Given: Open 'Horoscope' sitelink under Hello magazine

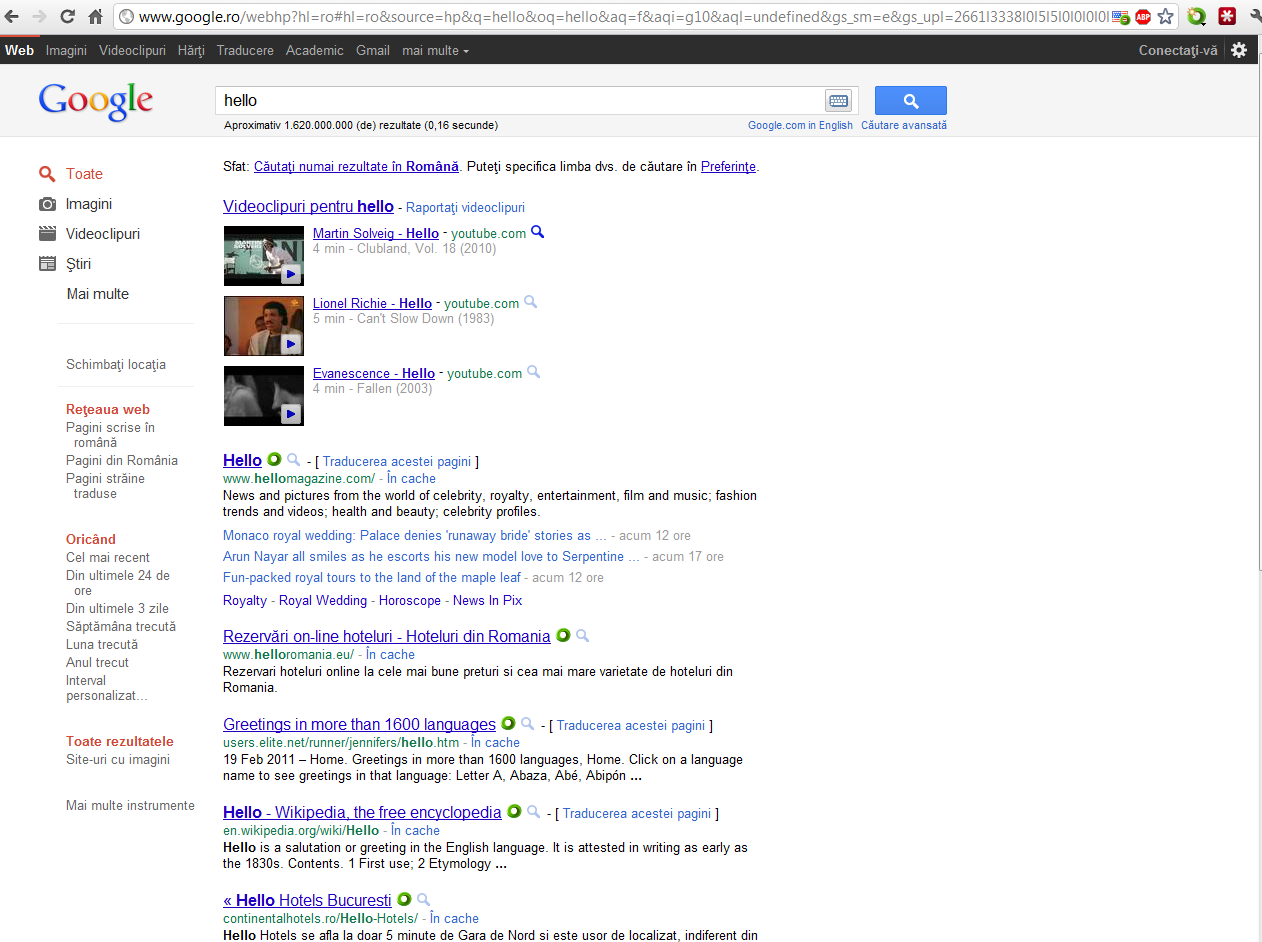Looking at the screenshot, I should [x=410, y=600].
